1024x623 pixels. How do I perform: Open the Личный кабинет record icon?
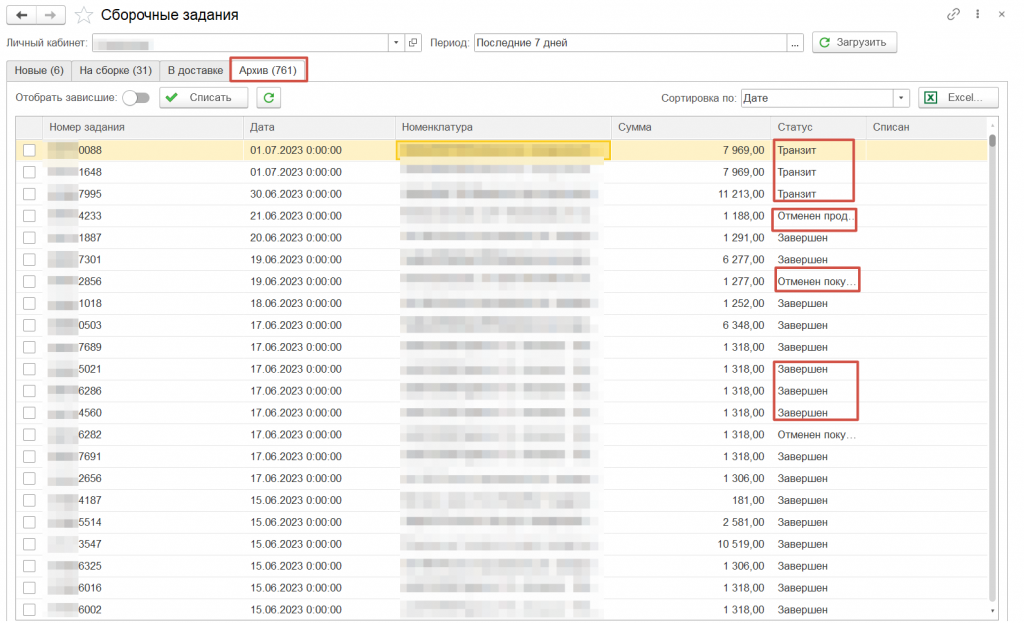[x=413, y=43]
